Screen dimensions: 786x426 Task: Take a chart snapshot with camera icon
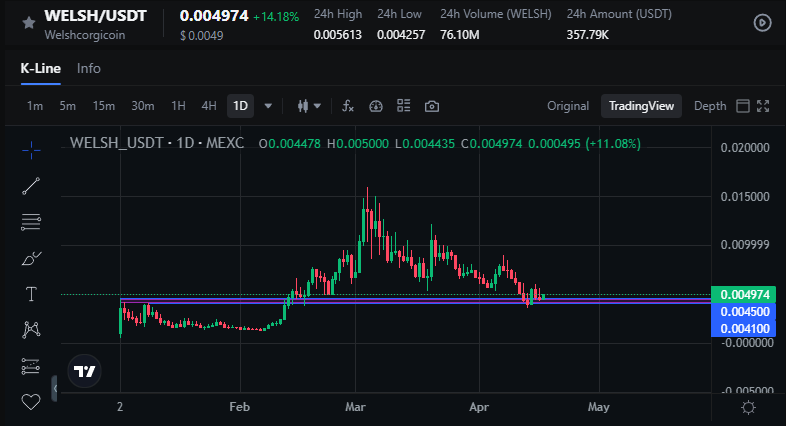click(432, 106)
